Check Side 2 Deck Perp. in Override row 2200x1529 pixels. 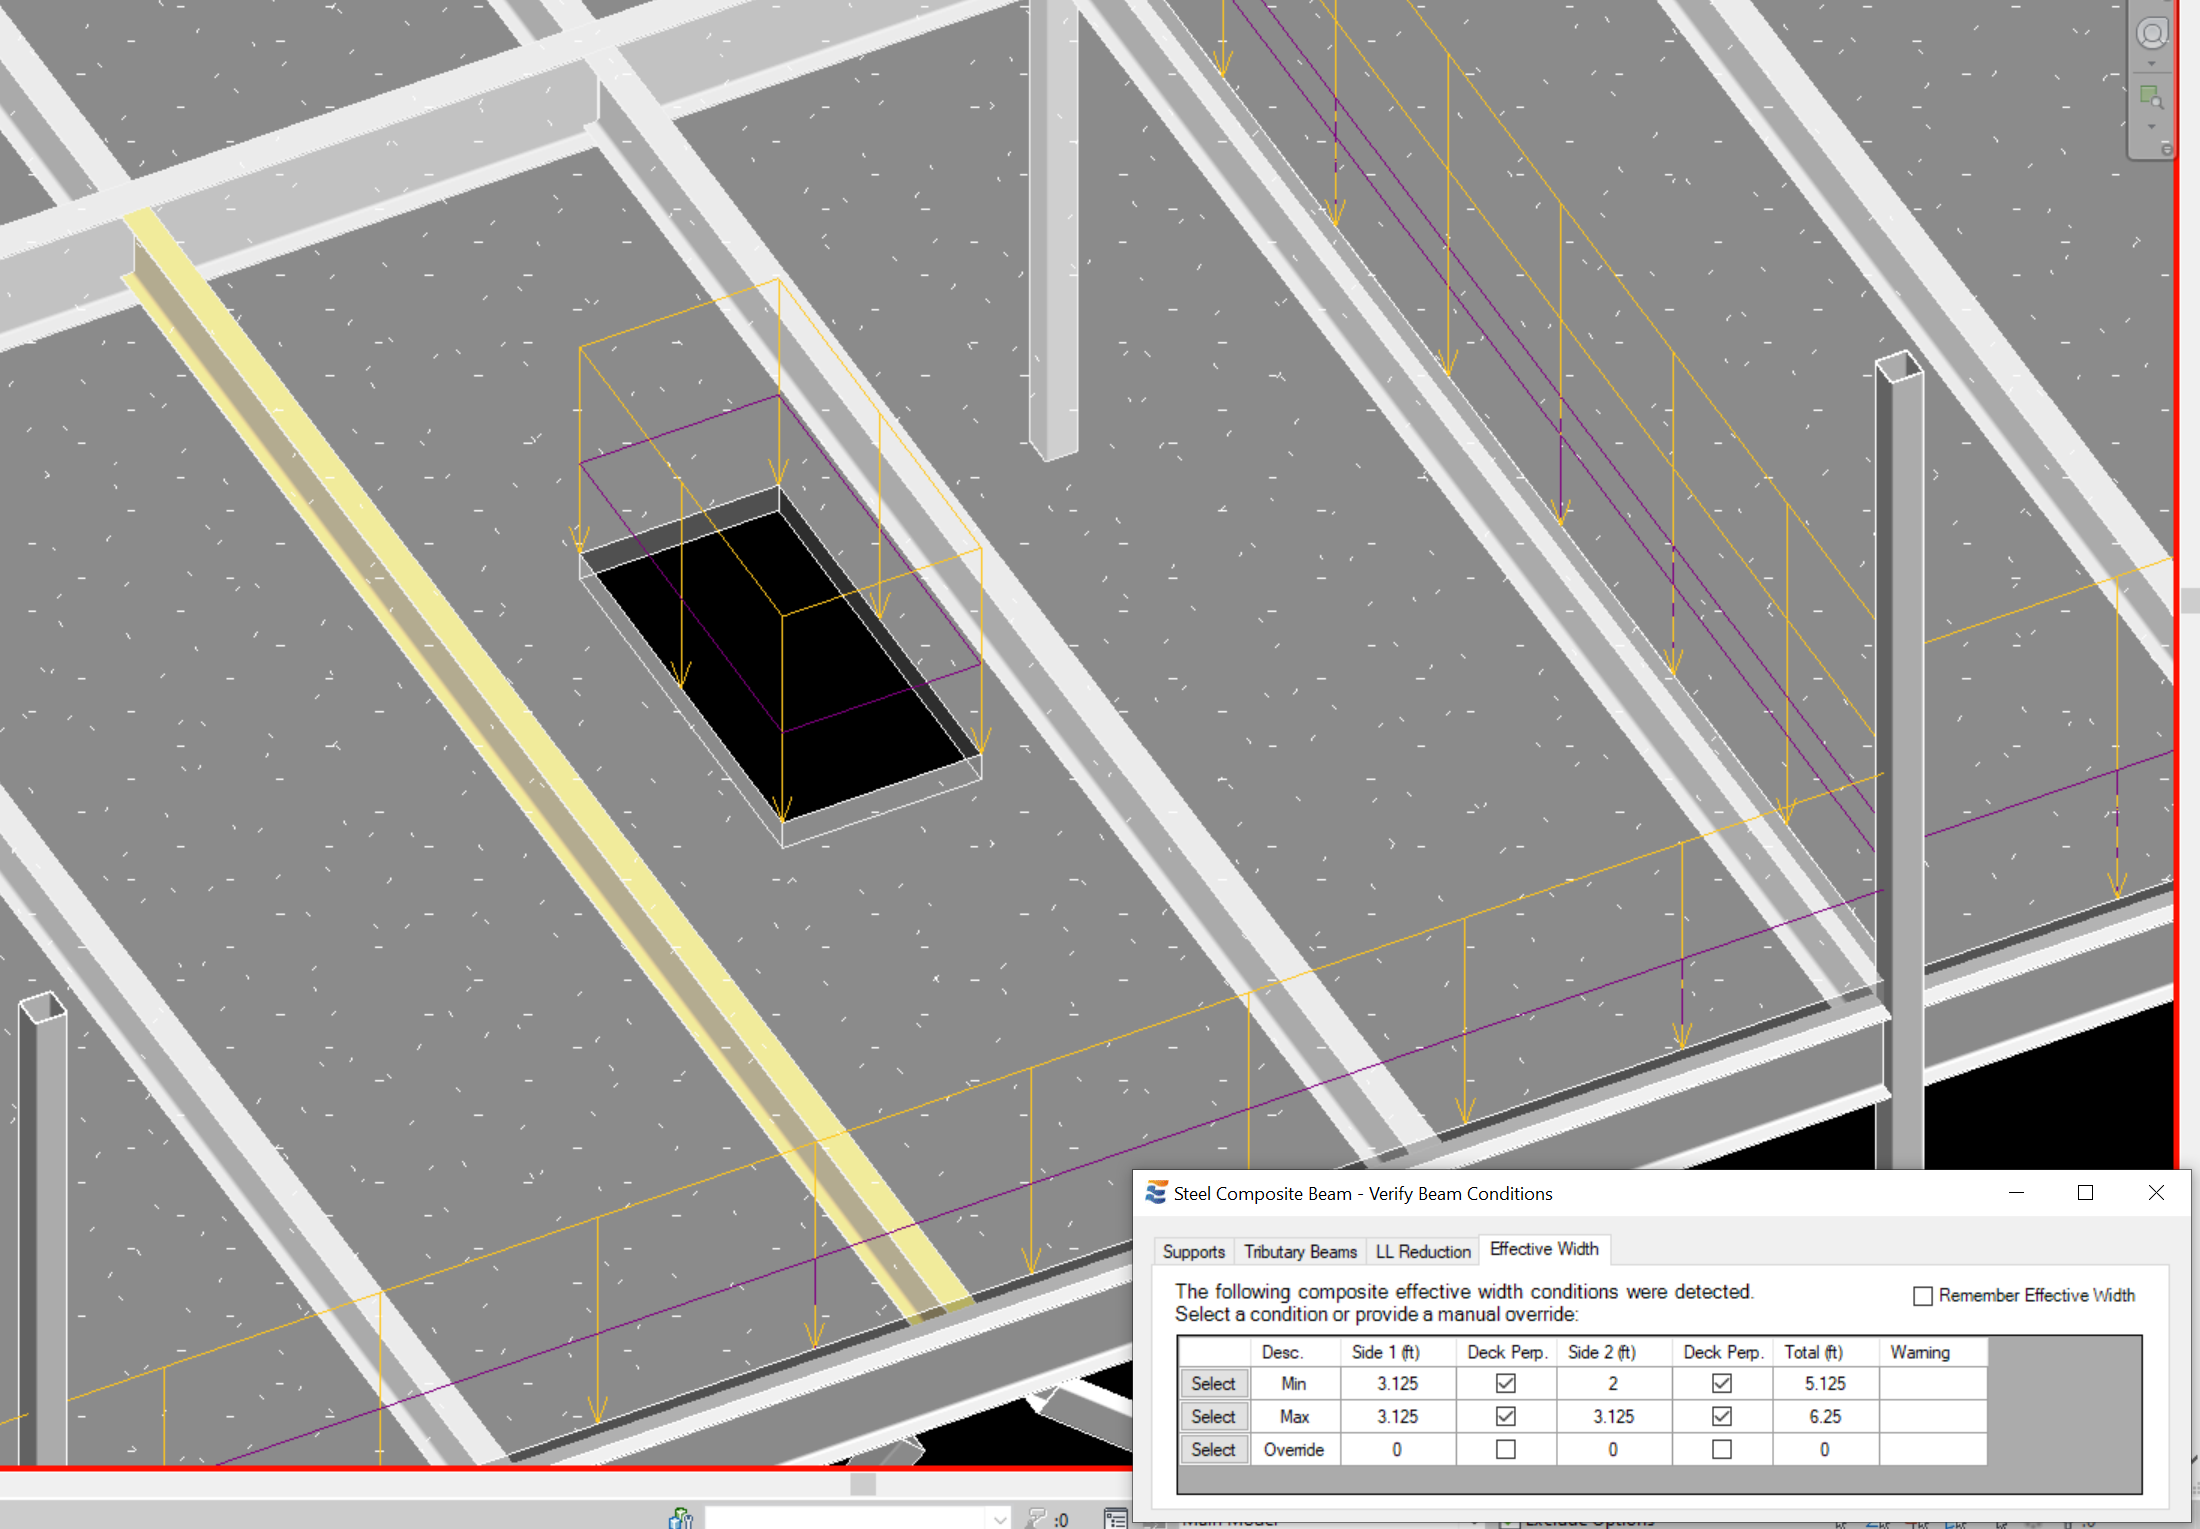pos(1721,1449)
